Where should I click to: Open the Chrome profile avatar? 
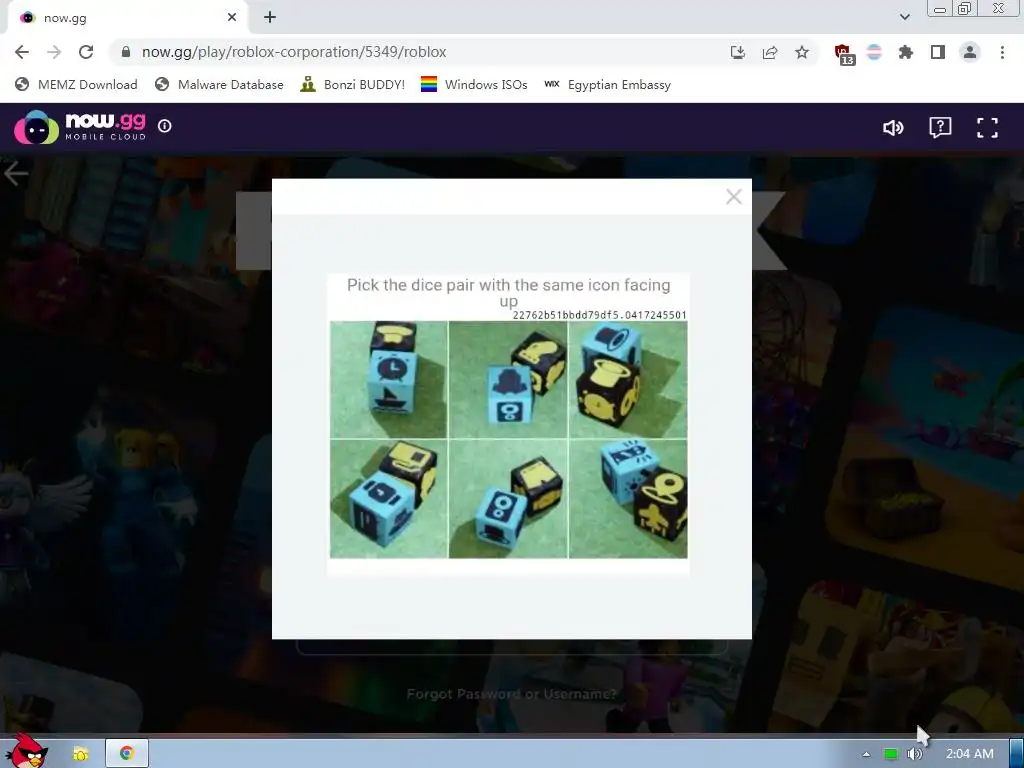click(970, 52)
